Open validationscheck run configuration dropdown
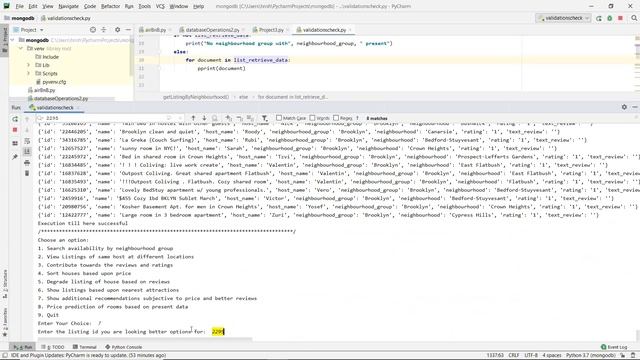Viewport: 640px width, 360px height. (x=564, y=18)
